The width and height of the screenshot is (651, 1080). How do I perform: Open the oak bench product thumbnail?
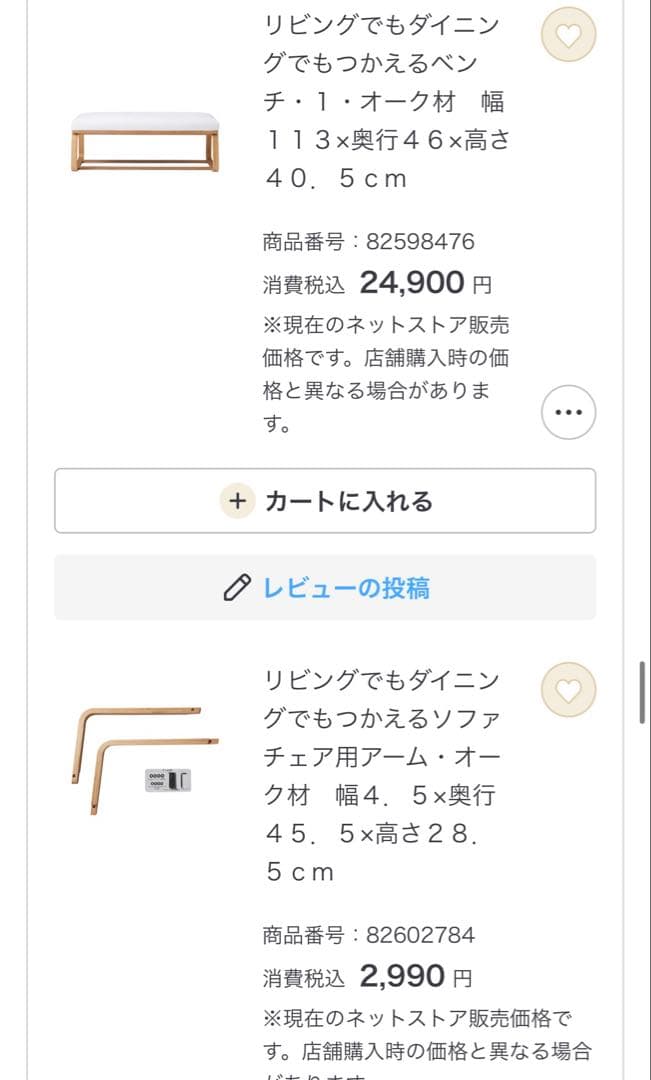(141, 140)
